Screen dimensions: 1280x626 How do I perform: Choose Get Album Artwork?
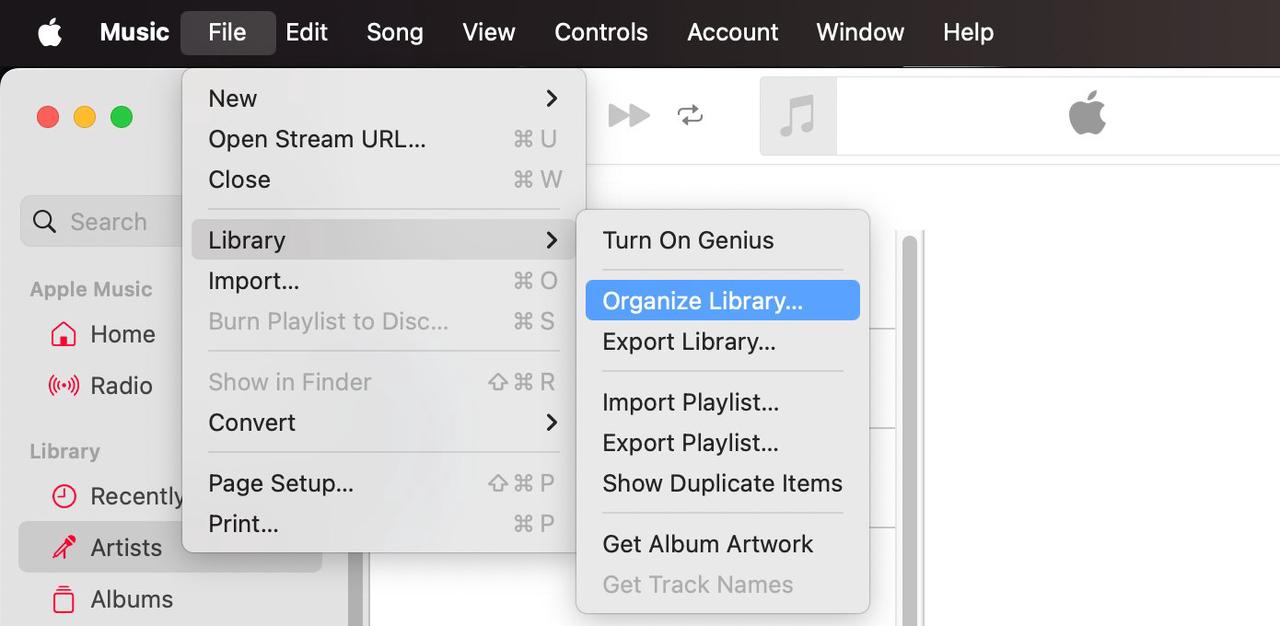[x=707, y=544]
